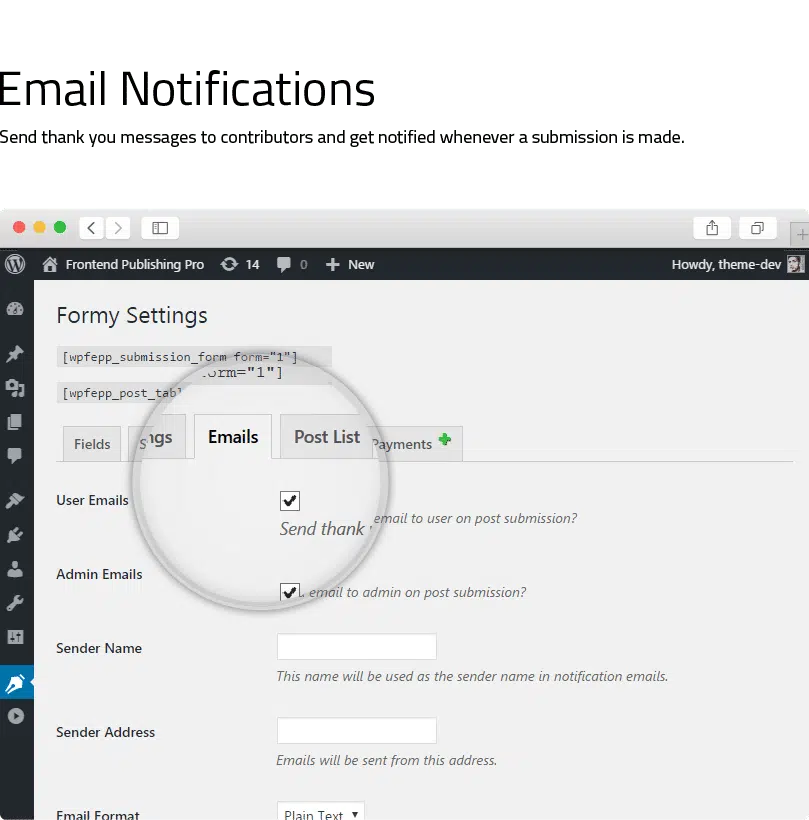Select the wpfepp_submission_form shortcode text
This screenshot has width=809, height=820.
point(179,357)
